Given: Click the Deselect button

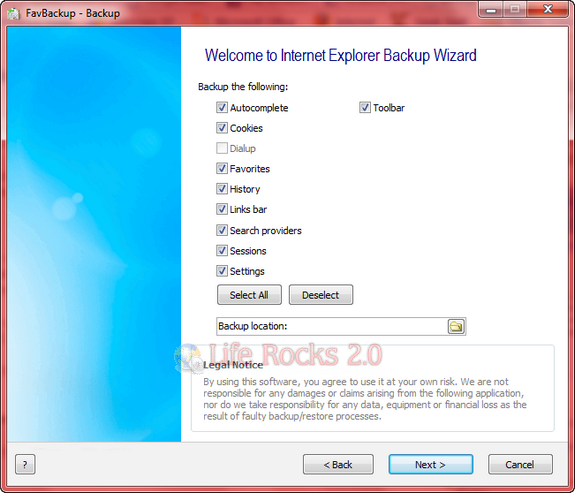Looking at the screenshot, I should pos(321,295).
